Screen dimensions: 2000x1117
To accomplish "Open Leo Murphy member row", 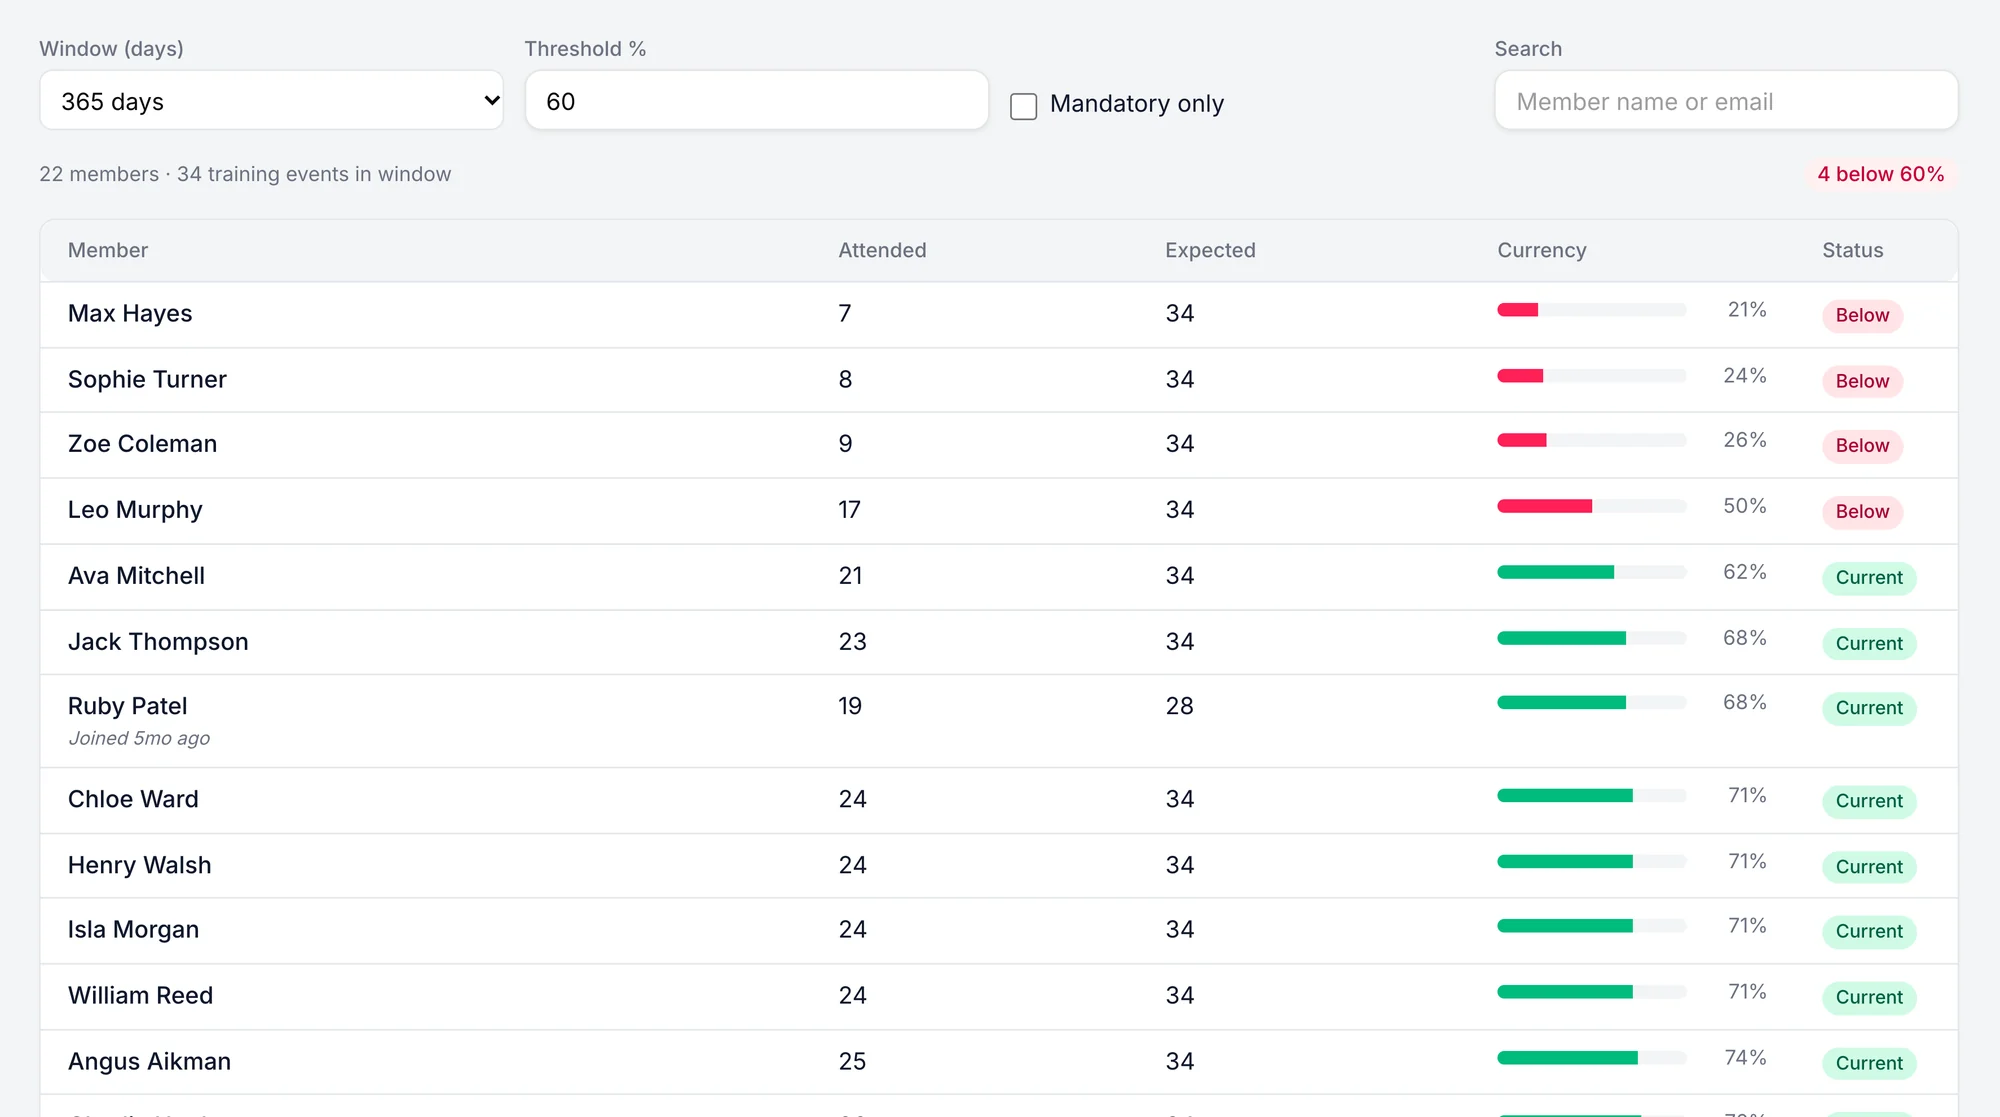I will 999,510.
